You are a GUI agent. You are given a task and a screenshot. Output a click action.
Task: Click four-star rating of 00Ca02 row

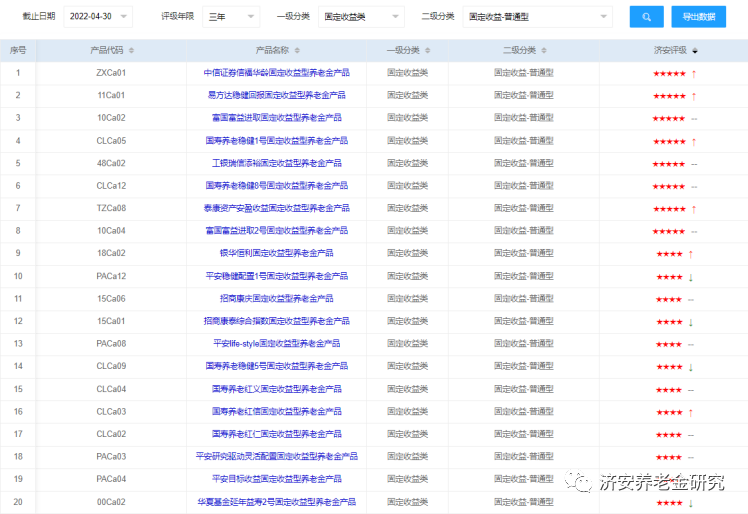click(x=669, y=503)
